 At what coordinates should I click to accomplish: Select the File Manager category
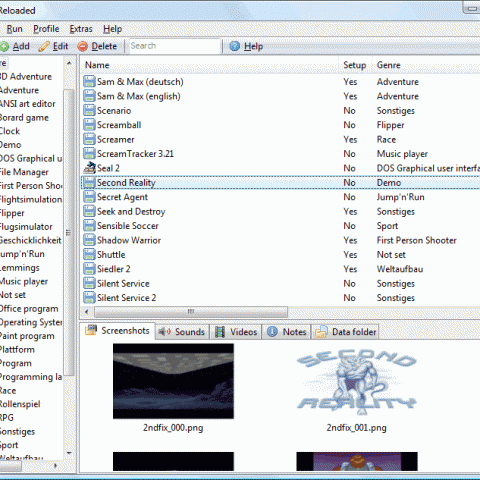coord(24,172)
